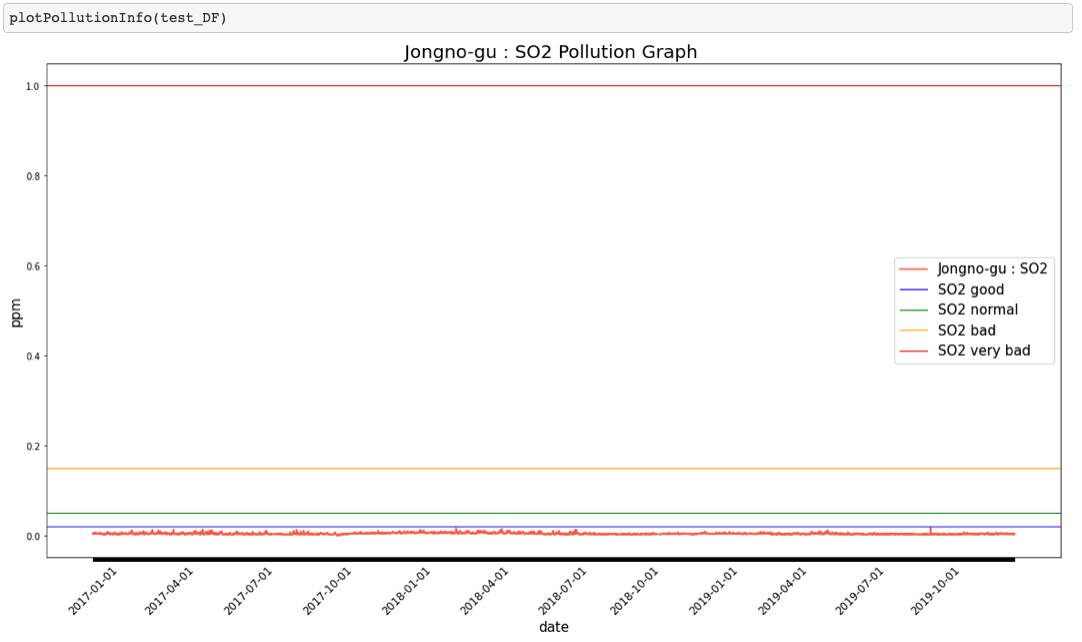Click the legend entry Jongno-gu : SO2
The image size is (1082, 642).
click(992, 269)
